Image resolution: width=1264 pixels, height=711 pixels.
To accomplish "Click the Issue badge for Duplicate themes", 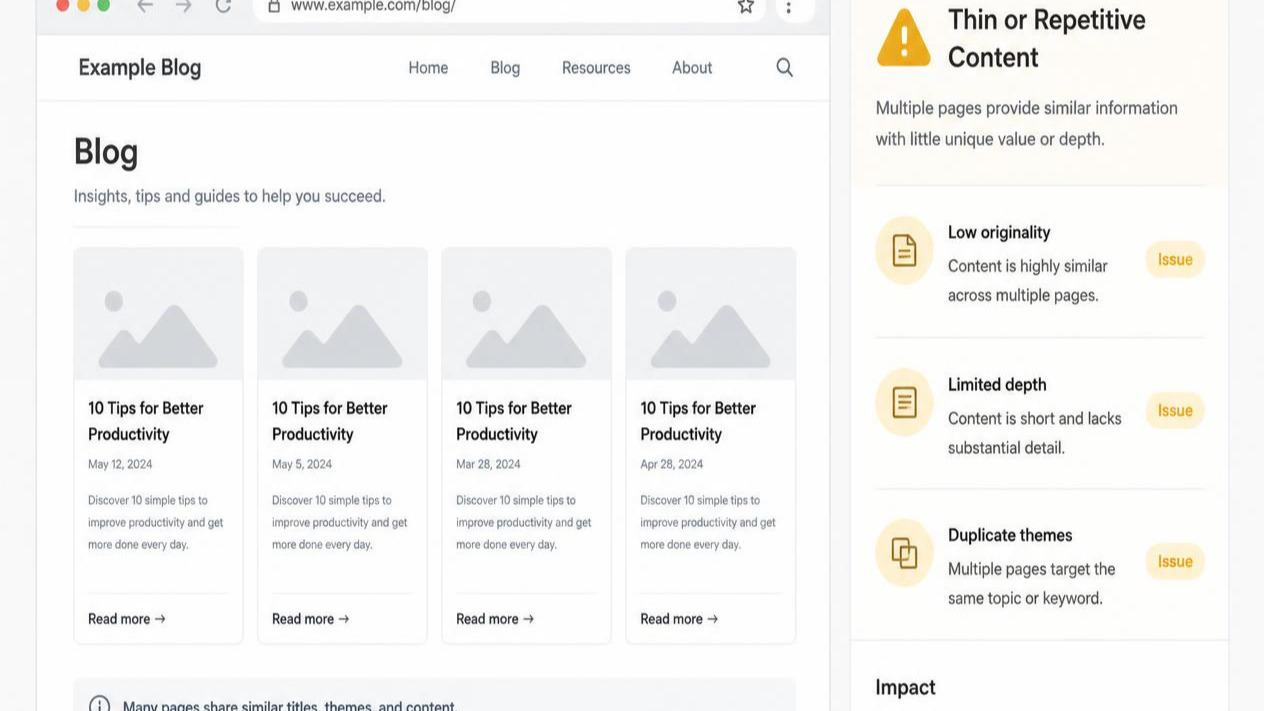I will pyautogui.click(x=1175, y=562).
